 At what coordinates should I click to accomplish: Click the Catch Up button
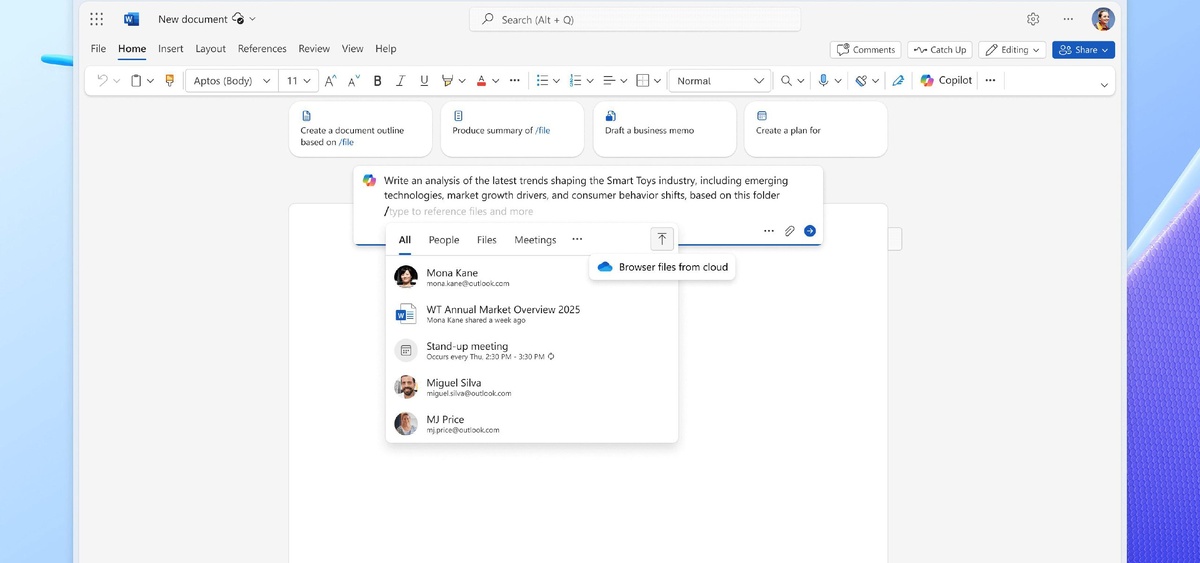tap(940, 50)
